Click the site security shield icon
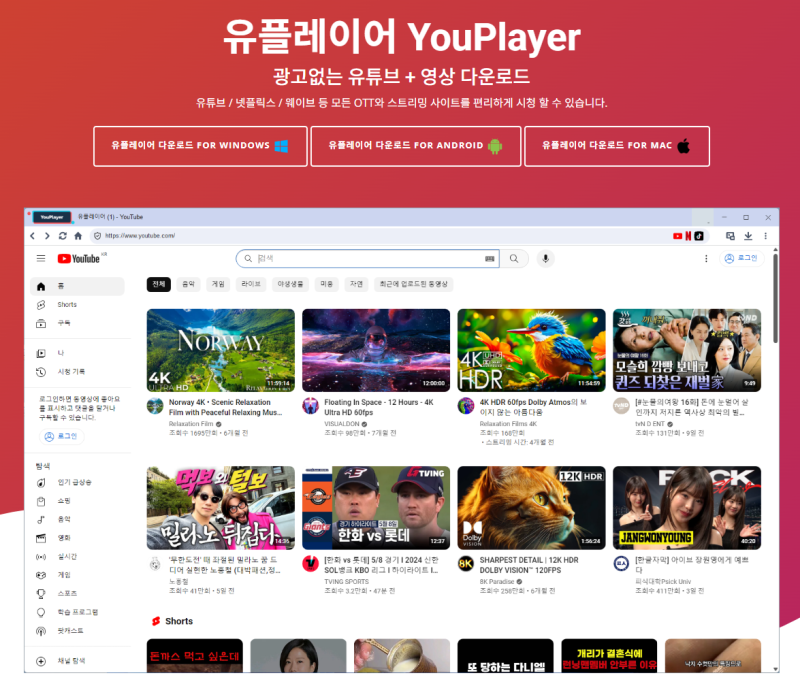The height and width of the screenshot is (684, 800). tap(97, 236)
